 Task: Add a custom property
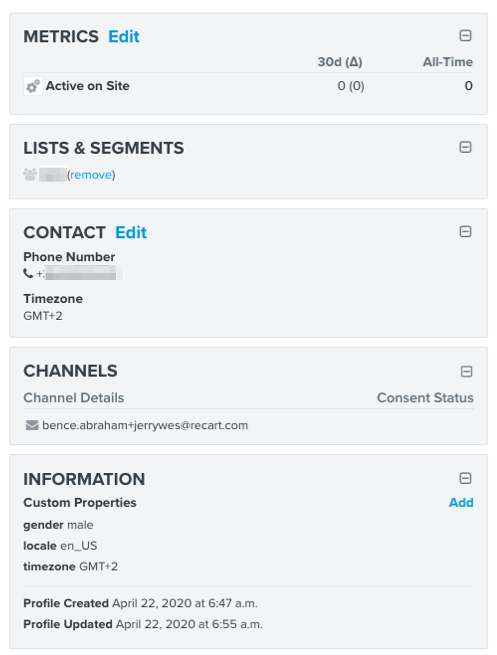[x=461, y=503]
